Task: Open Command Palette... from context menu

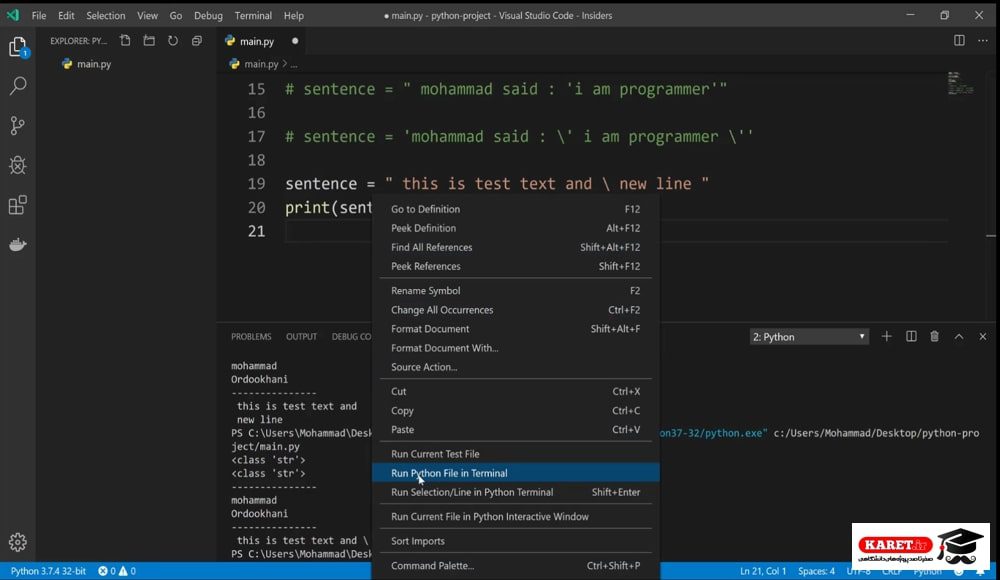Action: tap(515, 565)
